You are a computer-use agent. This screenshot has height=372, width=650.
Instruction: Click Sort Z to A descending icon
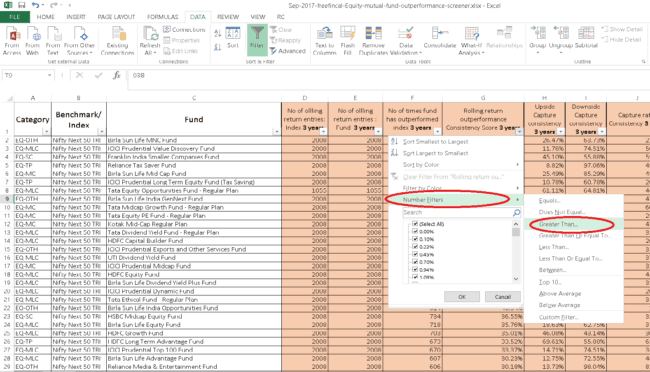[x=218, y=47]
